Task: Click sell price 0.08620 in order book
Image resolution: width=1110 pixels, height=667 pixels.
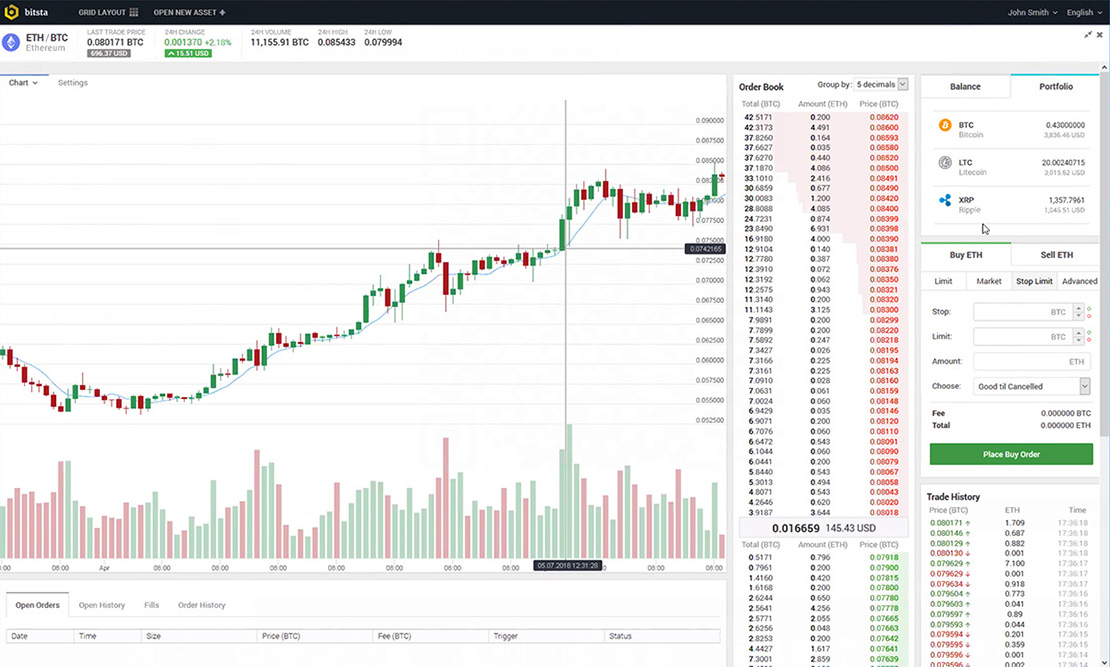Action: point(883,118)
